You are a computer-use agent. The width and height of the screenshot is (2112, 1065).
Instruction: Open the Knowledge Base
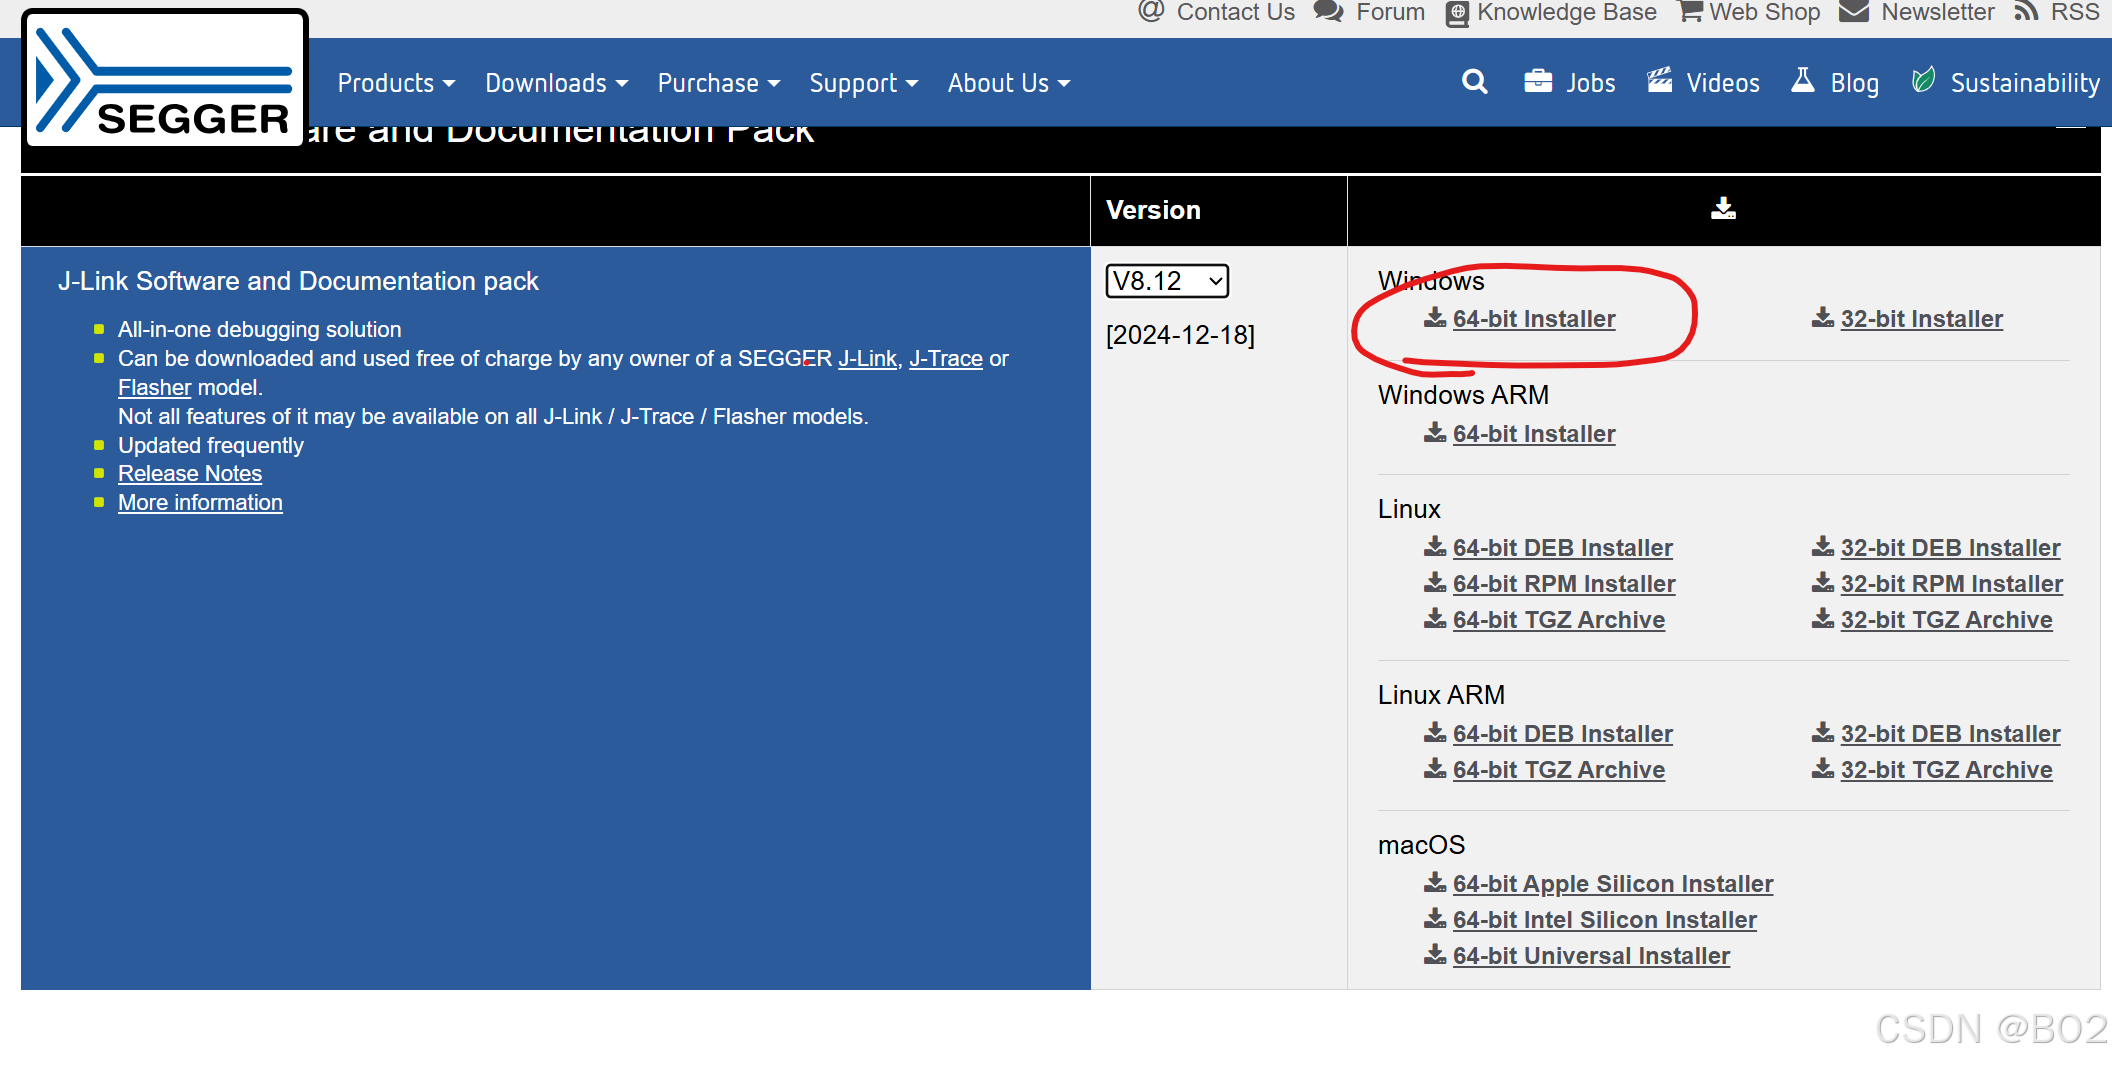(x=1566, y=12)
